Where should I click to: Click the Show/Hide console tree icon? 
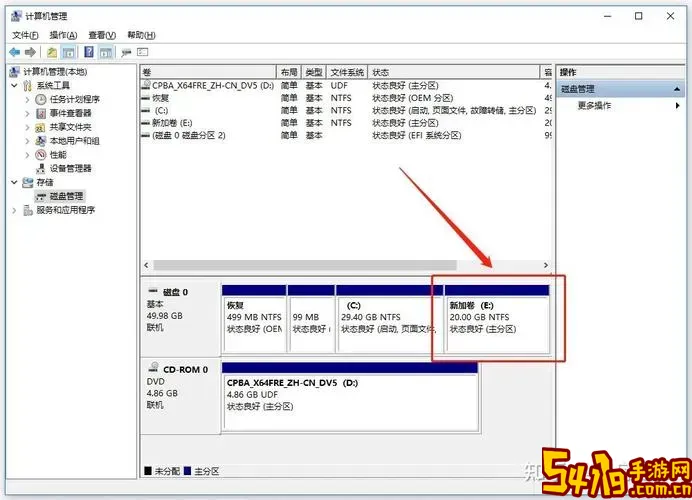[68, 53]
